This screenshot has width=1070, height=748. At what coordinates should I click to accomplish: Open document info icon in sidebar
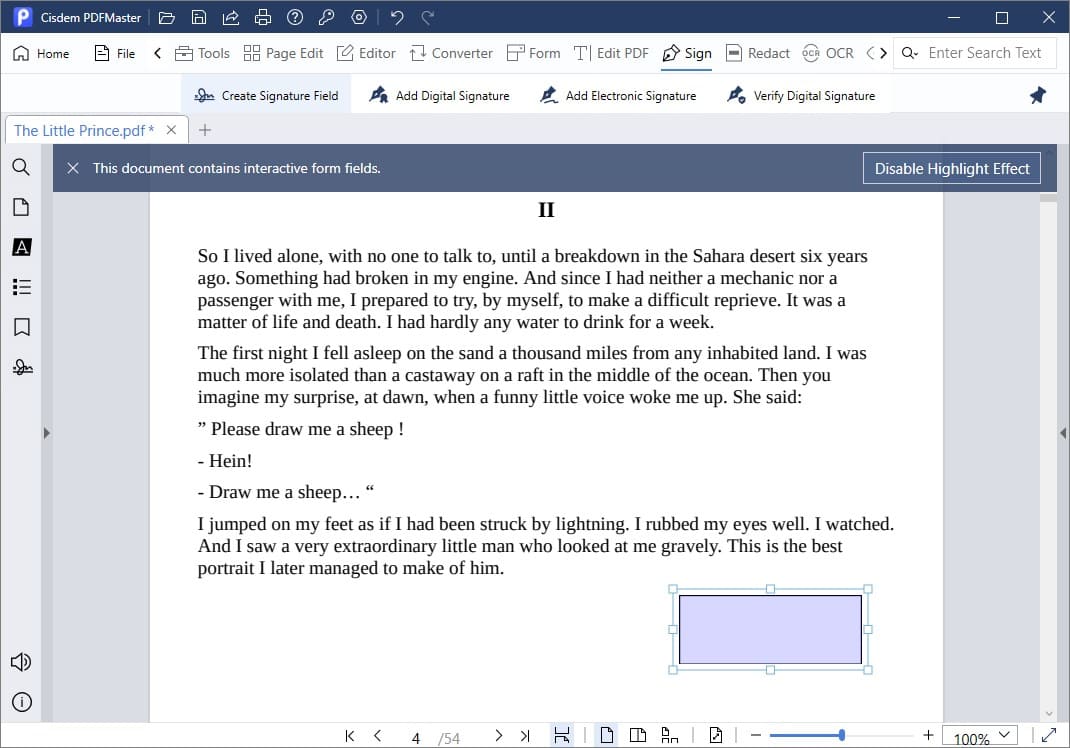point(21,702)
